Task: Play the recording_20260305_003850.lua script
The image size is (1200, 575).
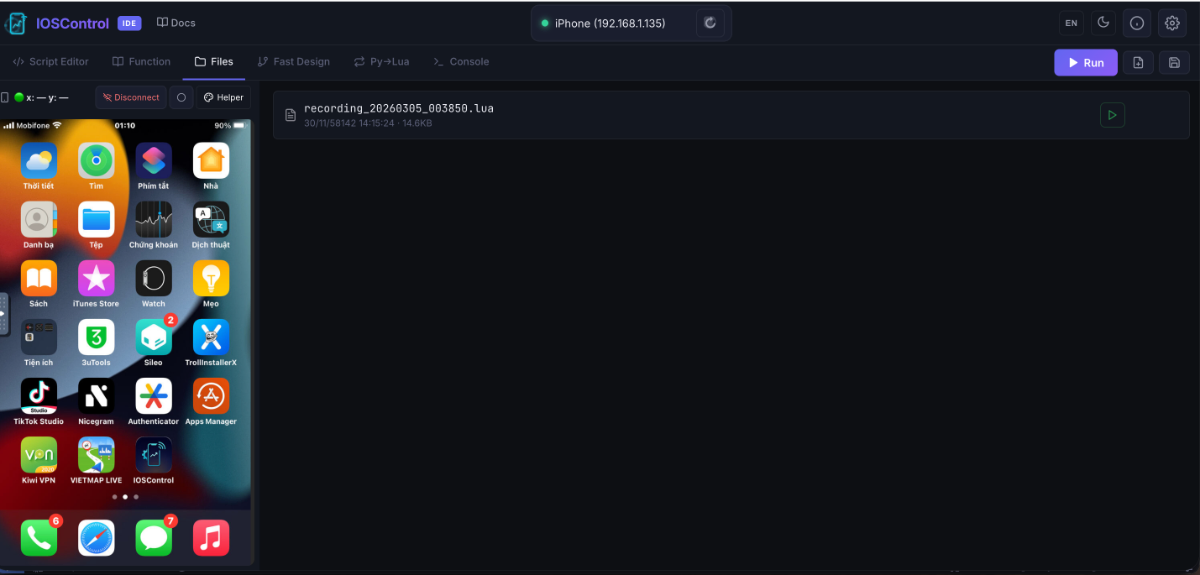Action: [x=1112, y=115]
